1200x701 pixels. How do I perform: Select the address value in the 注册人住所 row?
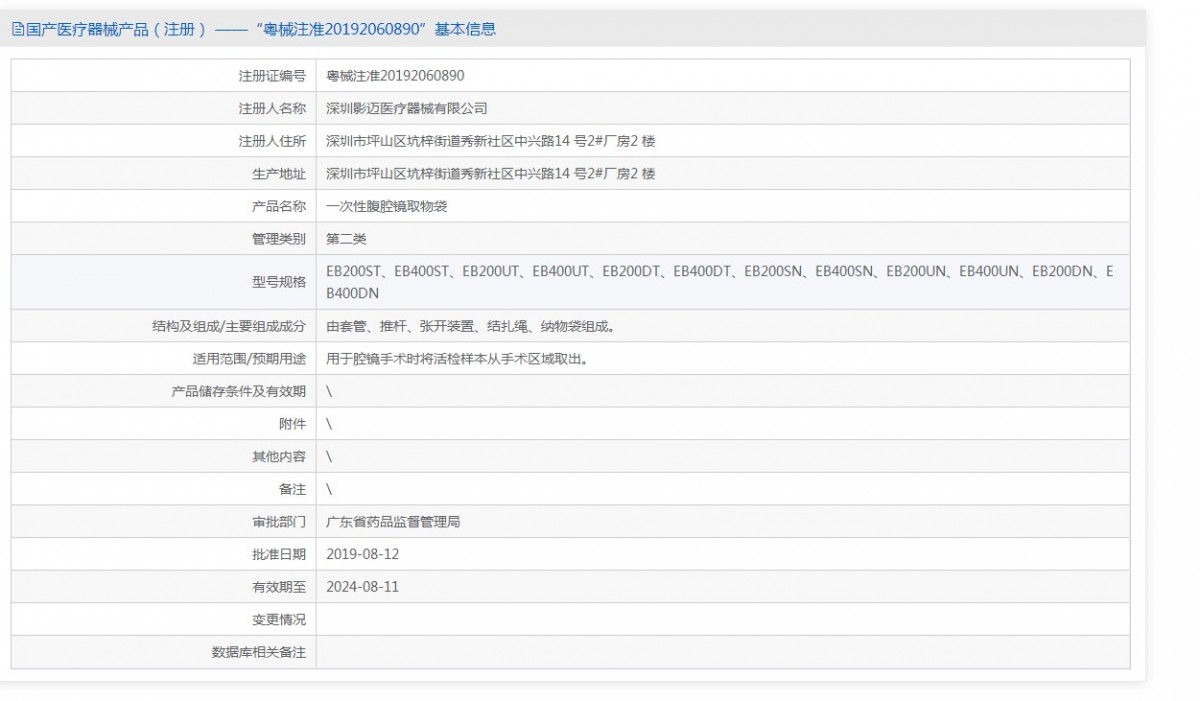click(491, 141)
